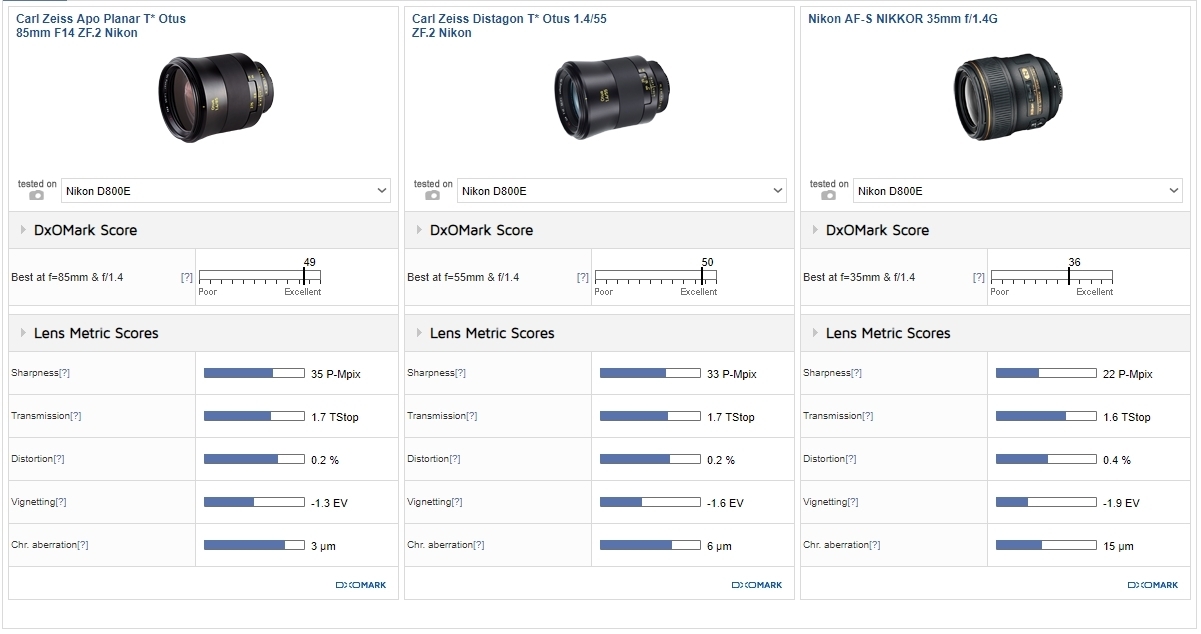Click the Carl Zeiss Distagon Otus 1.4/55 title
The image size is (1201, 634).
click(509, 26)
